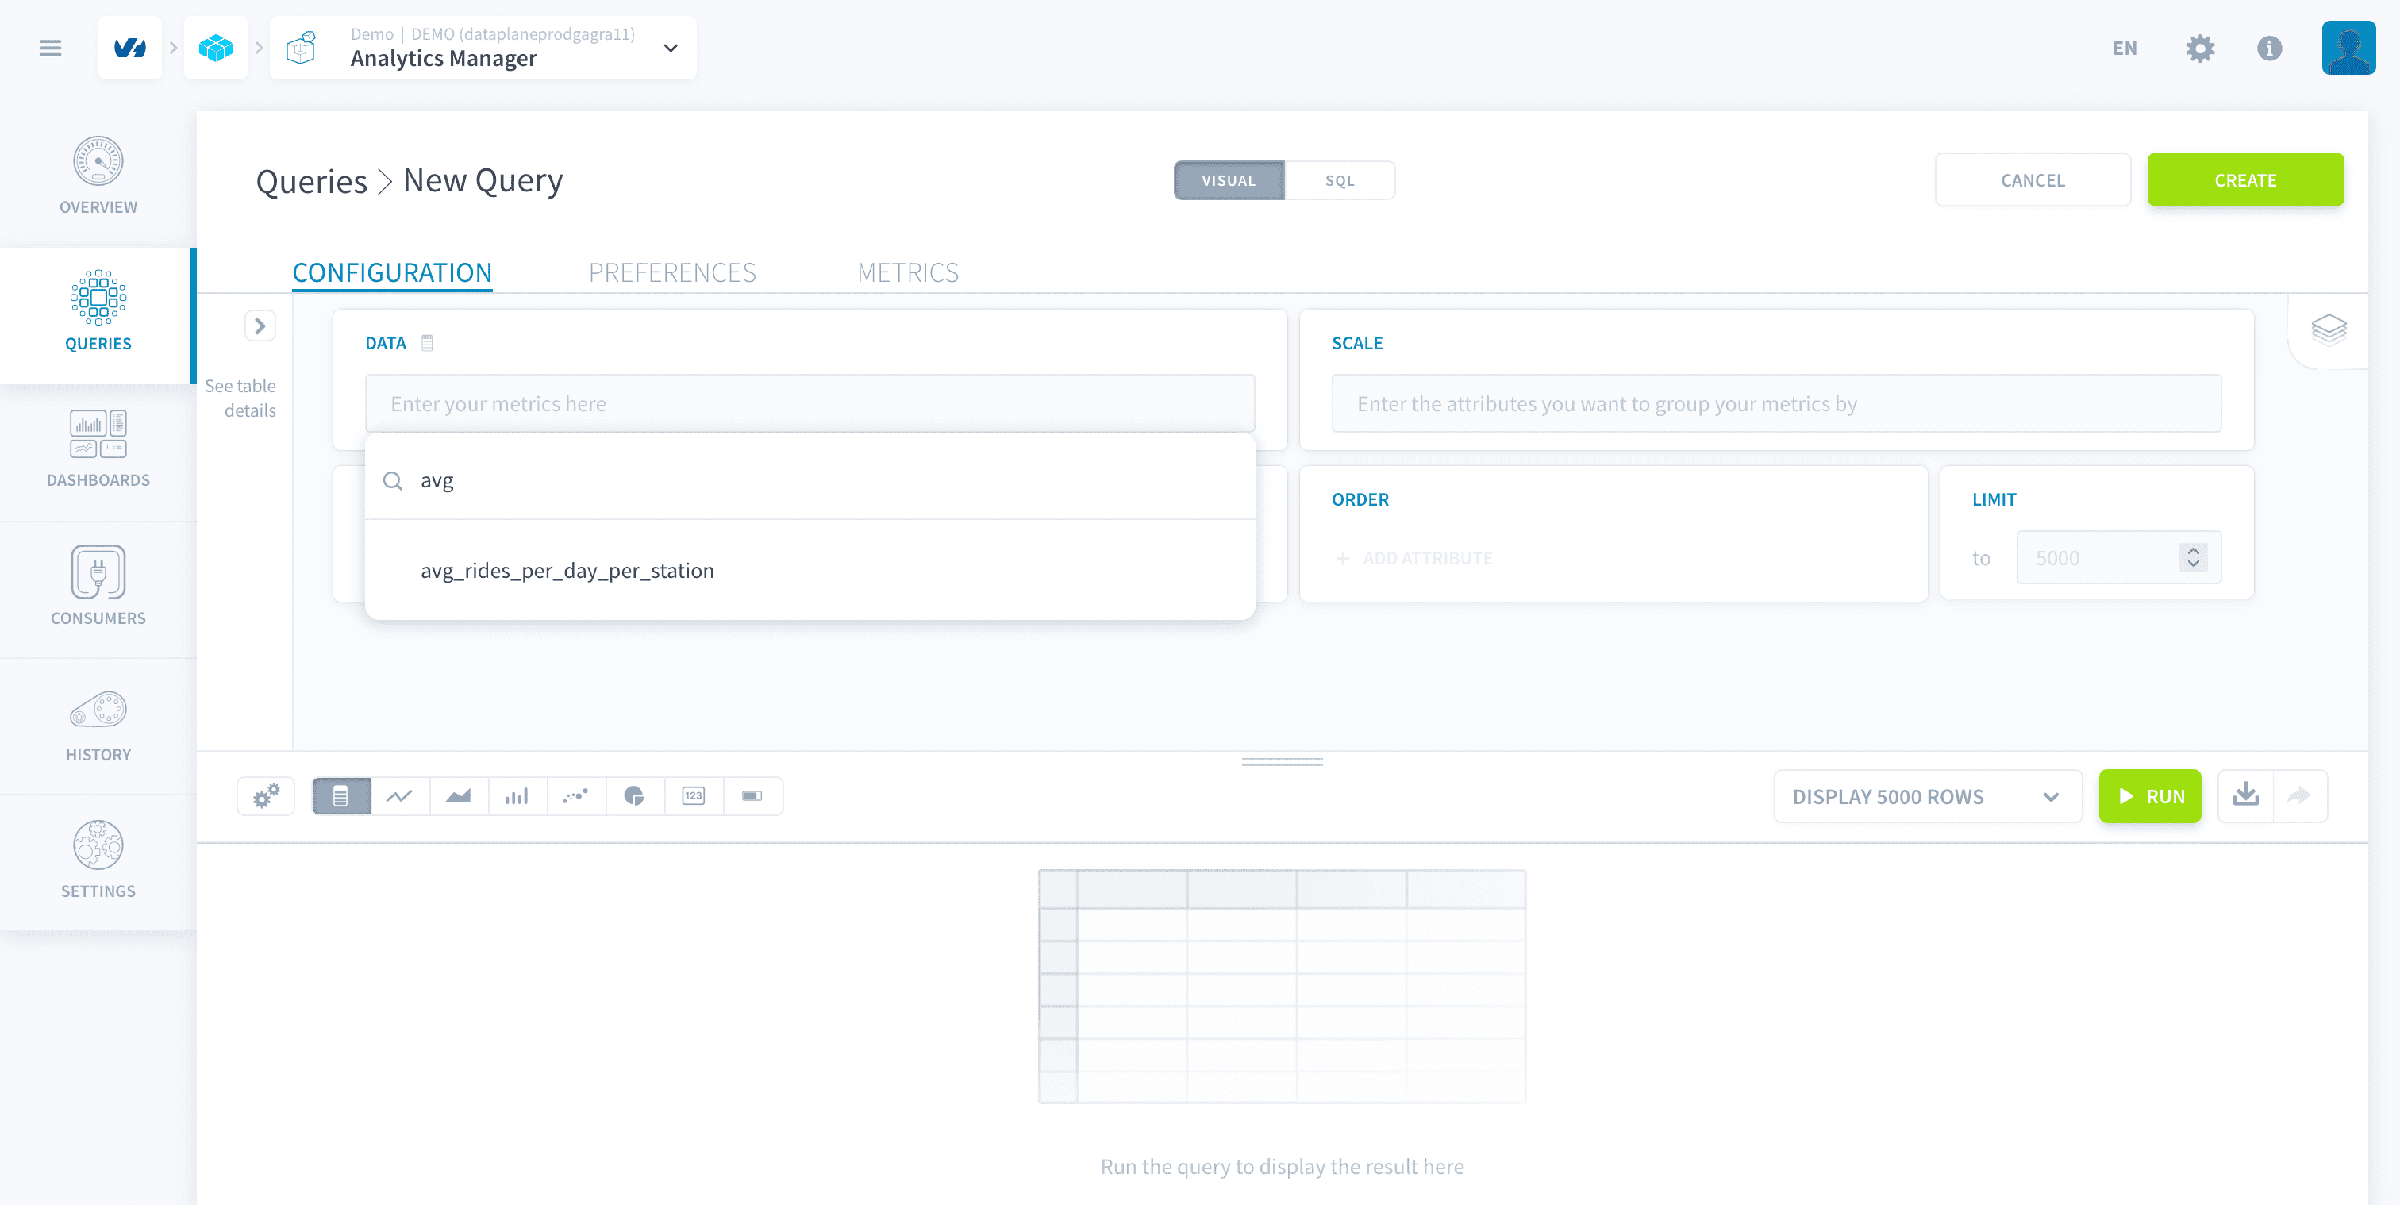Click the CREATE button
This screenshot has width=2400, height=1205.
(x=2245, y=180)
